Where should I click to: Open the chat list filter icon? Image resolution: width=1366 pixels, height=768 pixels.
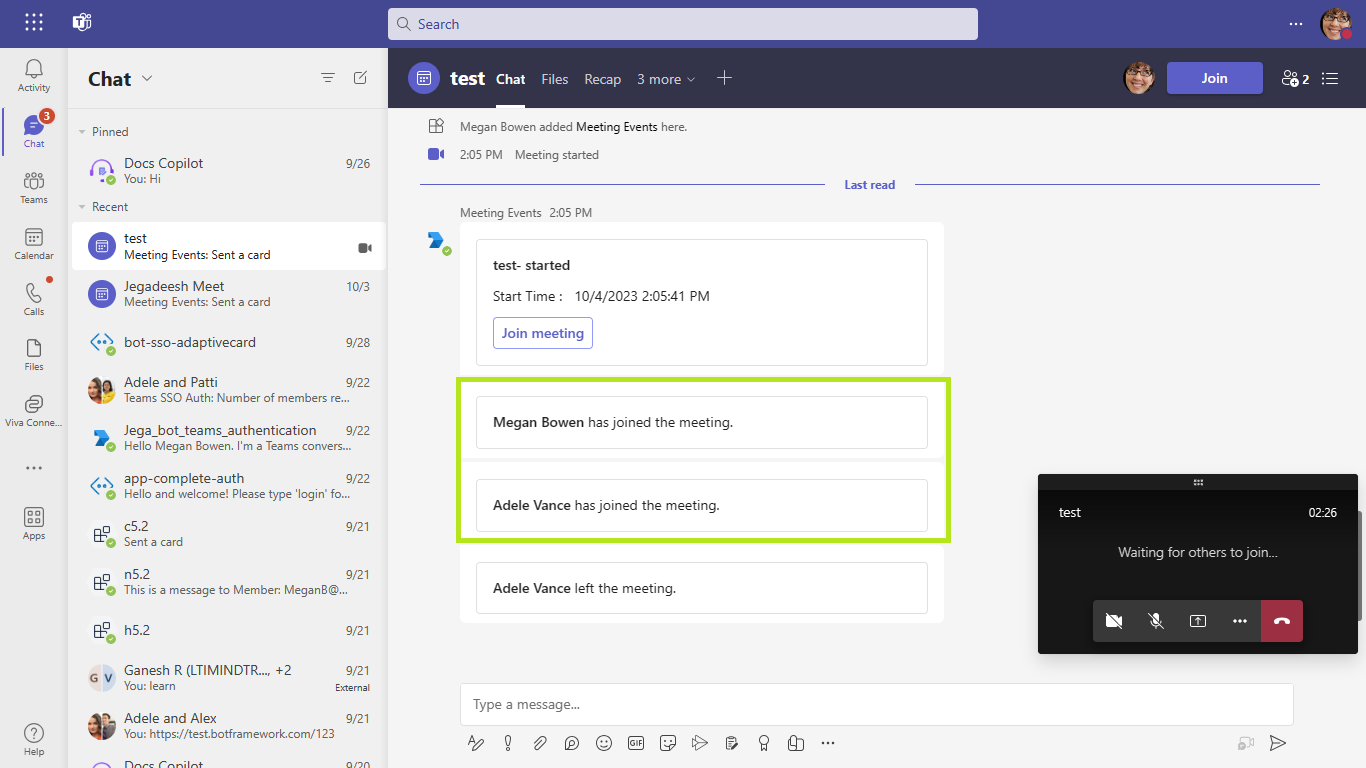(328, 78)
